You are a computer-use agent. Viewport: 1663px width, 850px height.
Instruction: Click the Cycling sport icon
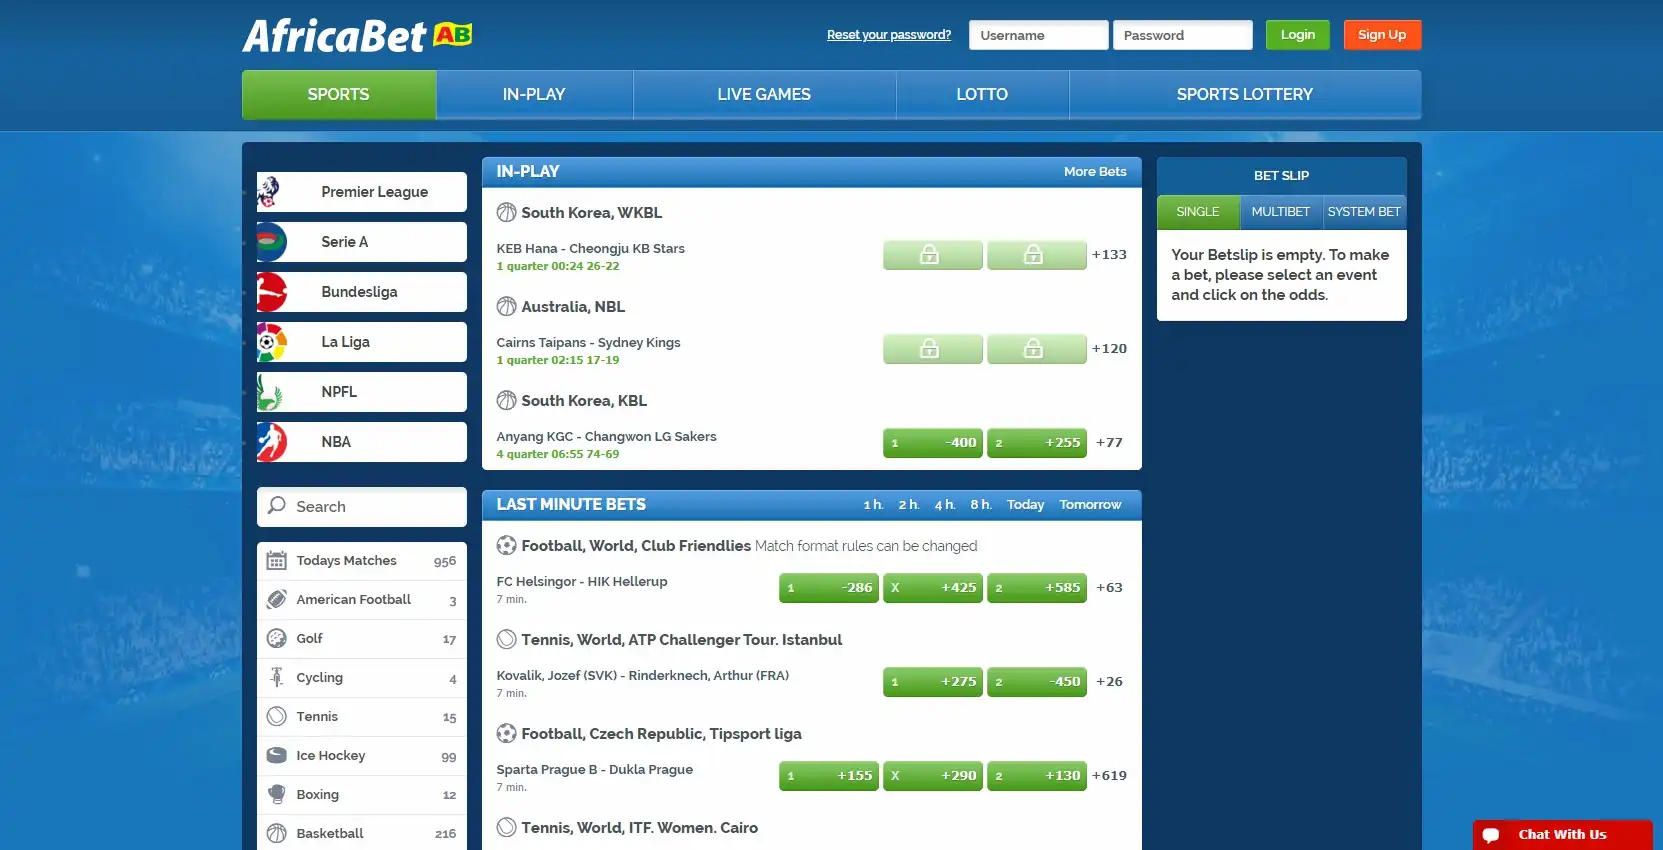pos(277,678)
